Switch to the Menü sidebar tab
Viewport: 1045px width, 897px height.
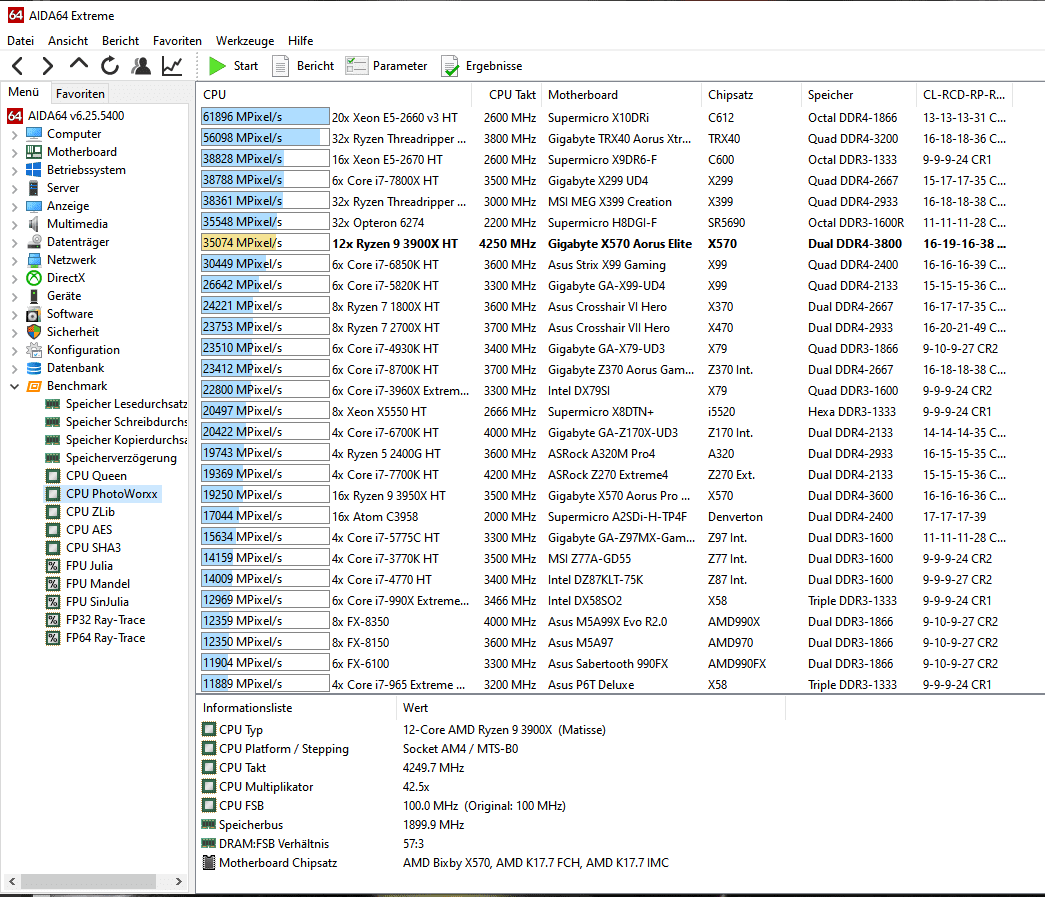click(x=24, y=92)
